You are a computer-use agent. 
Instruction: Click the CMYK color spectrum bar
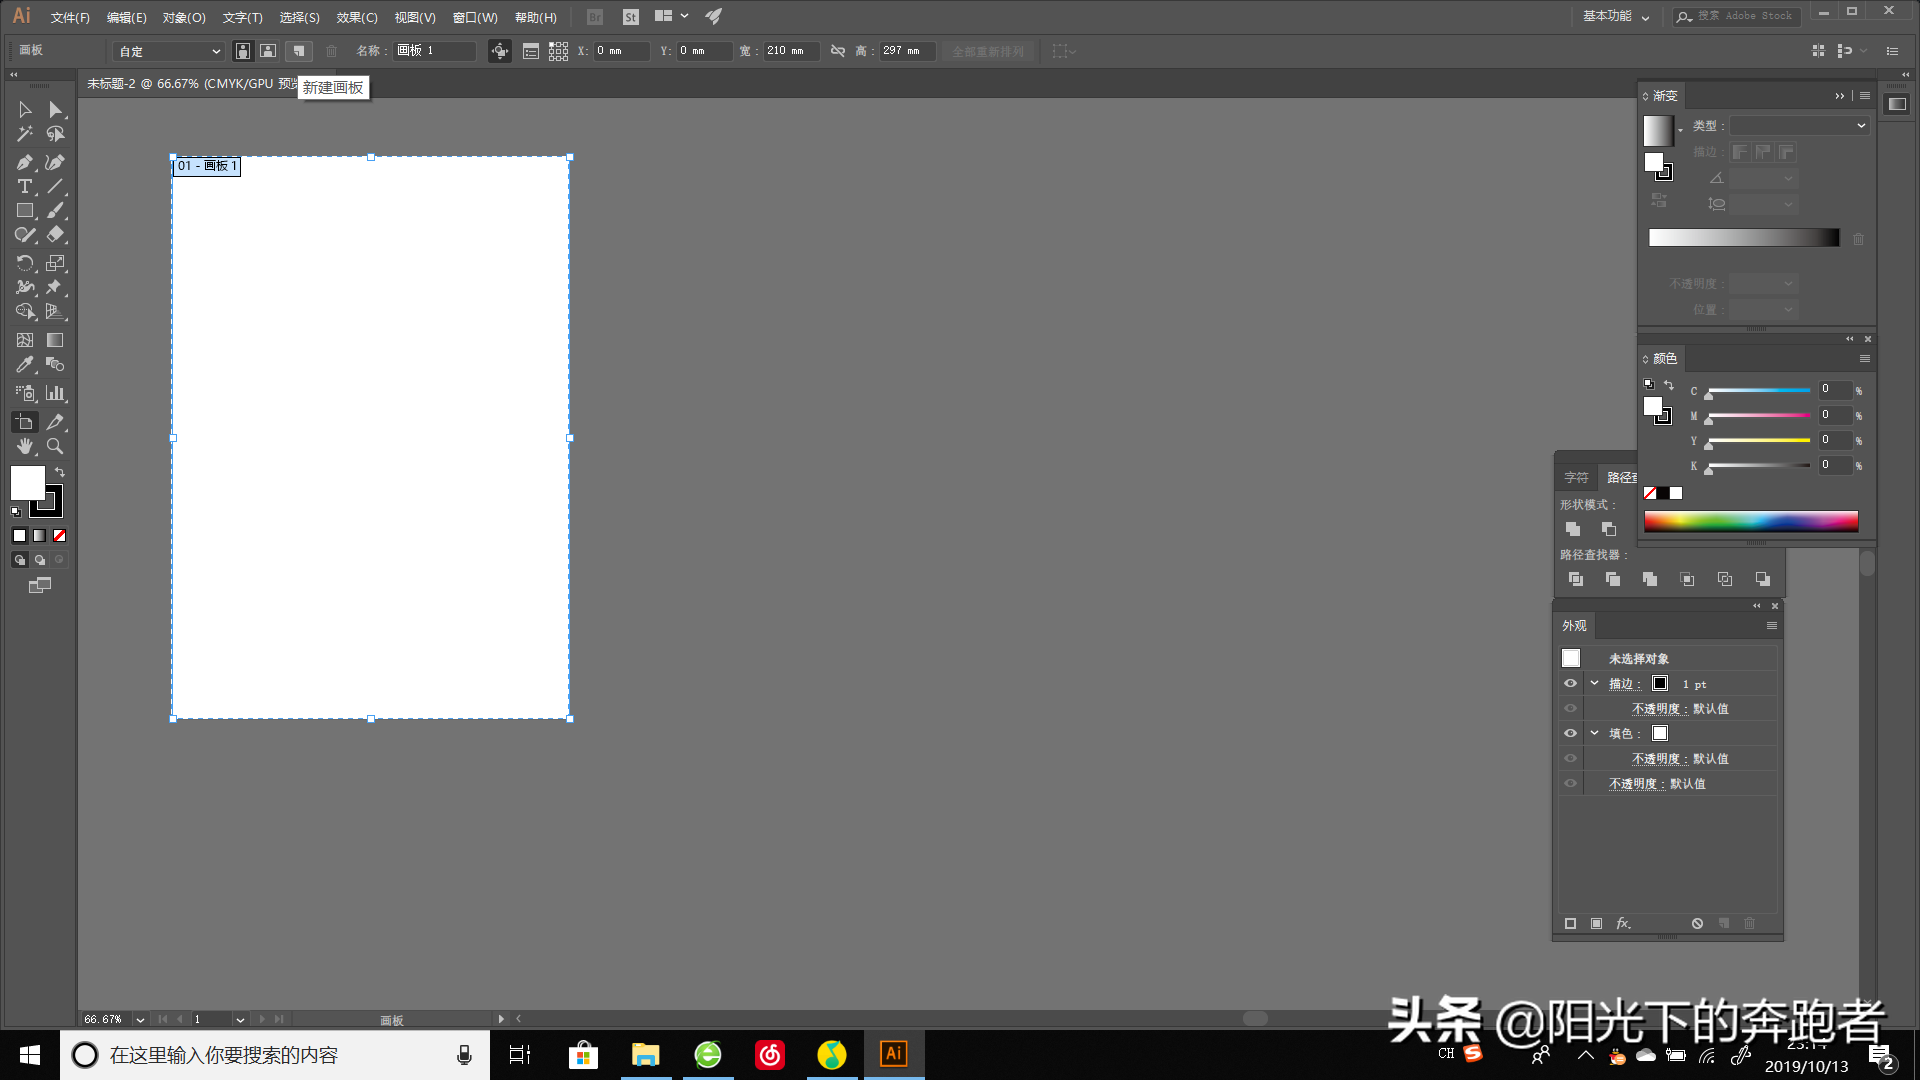click(1751, 521)
